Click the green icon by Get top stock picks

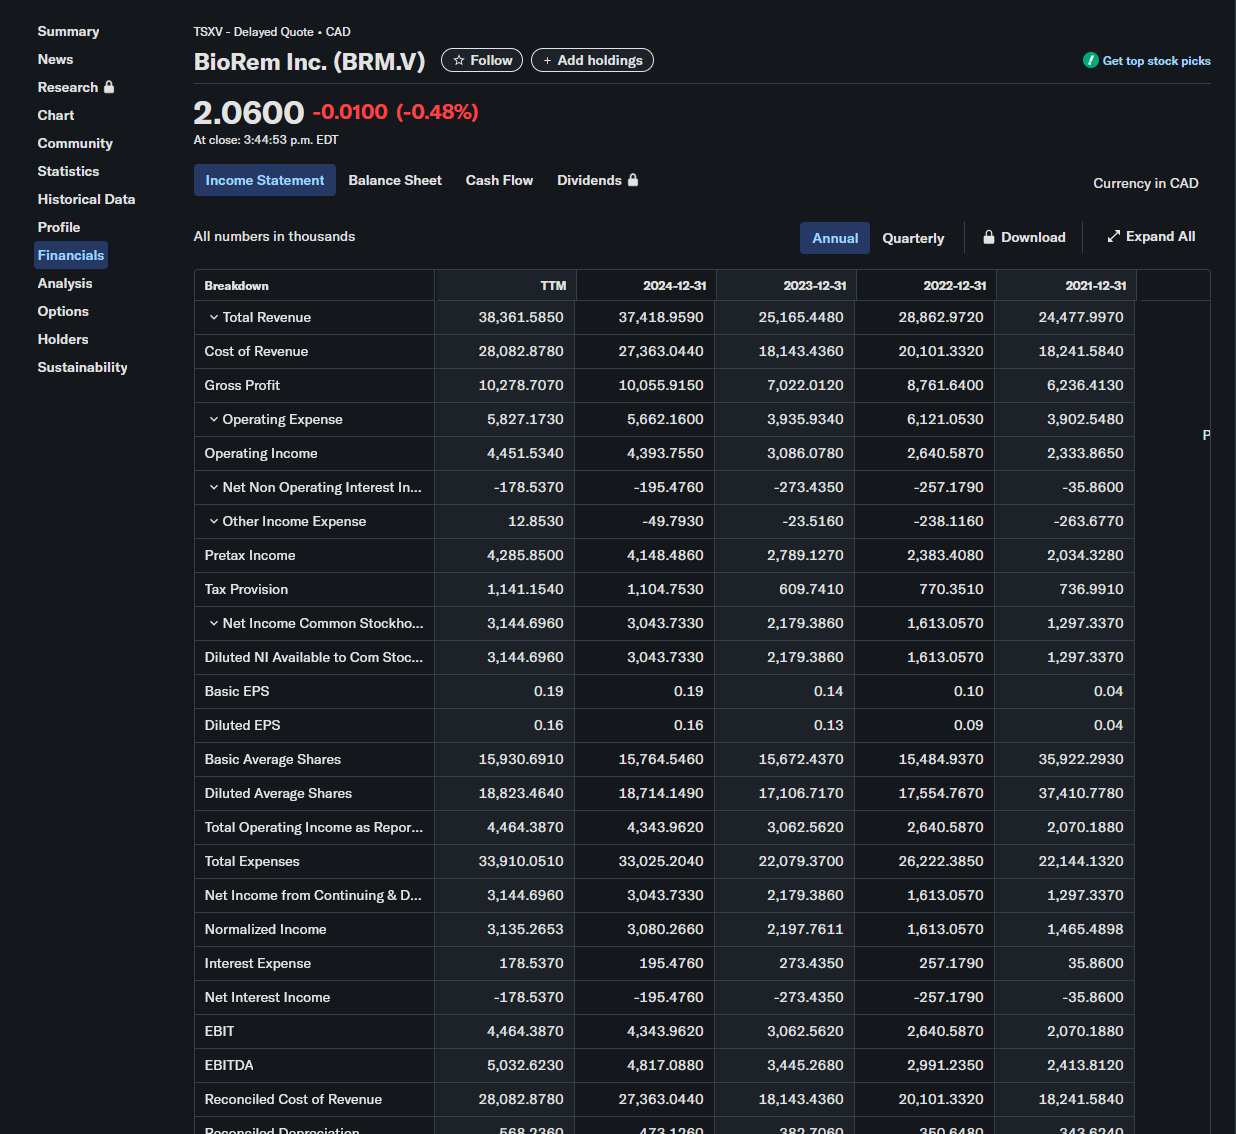click(x=1091, y=60)
